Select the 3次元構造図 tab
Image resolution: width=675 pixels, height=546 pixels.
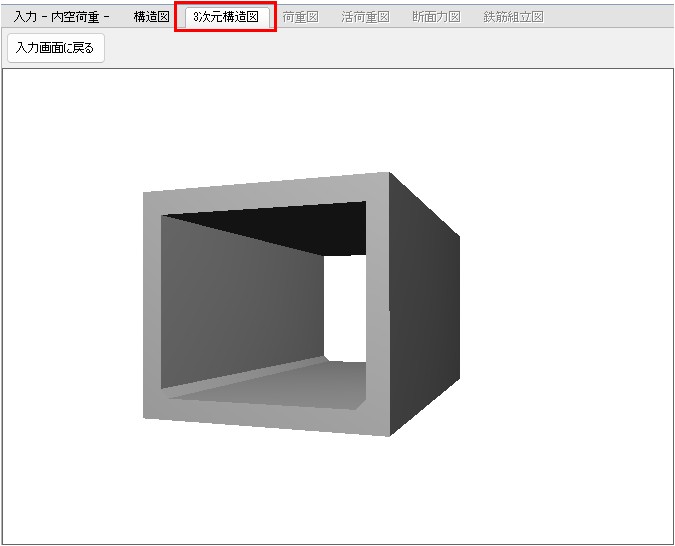pos(226,17)
